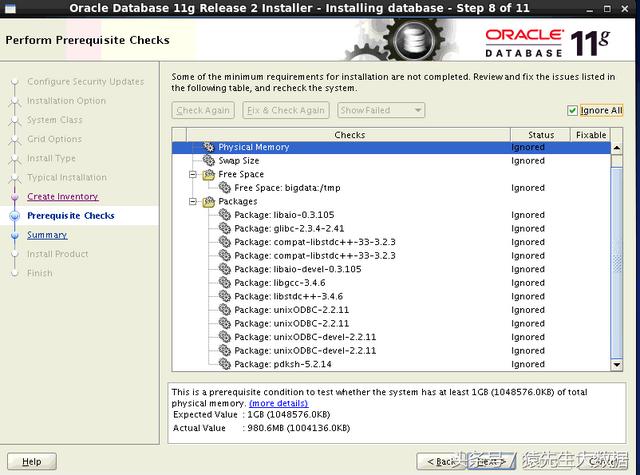Click the gear icon for pdksh-5.2.14 package
The image size is (640, 475).
[x=224, y=364]
